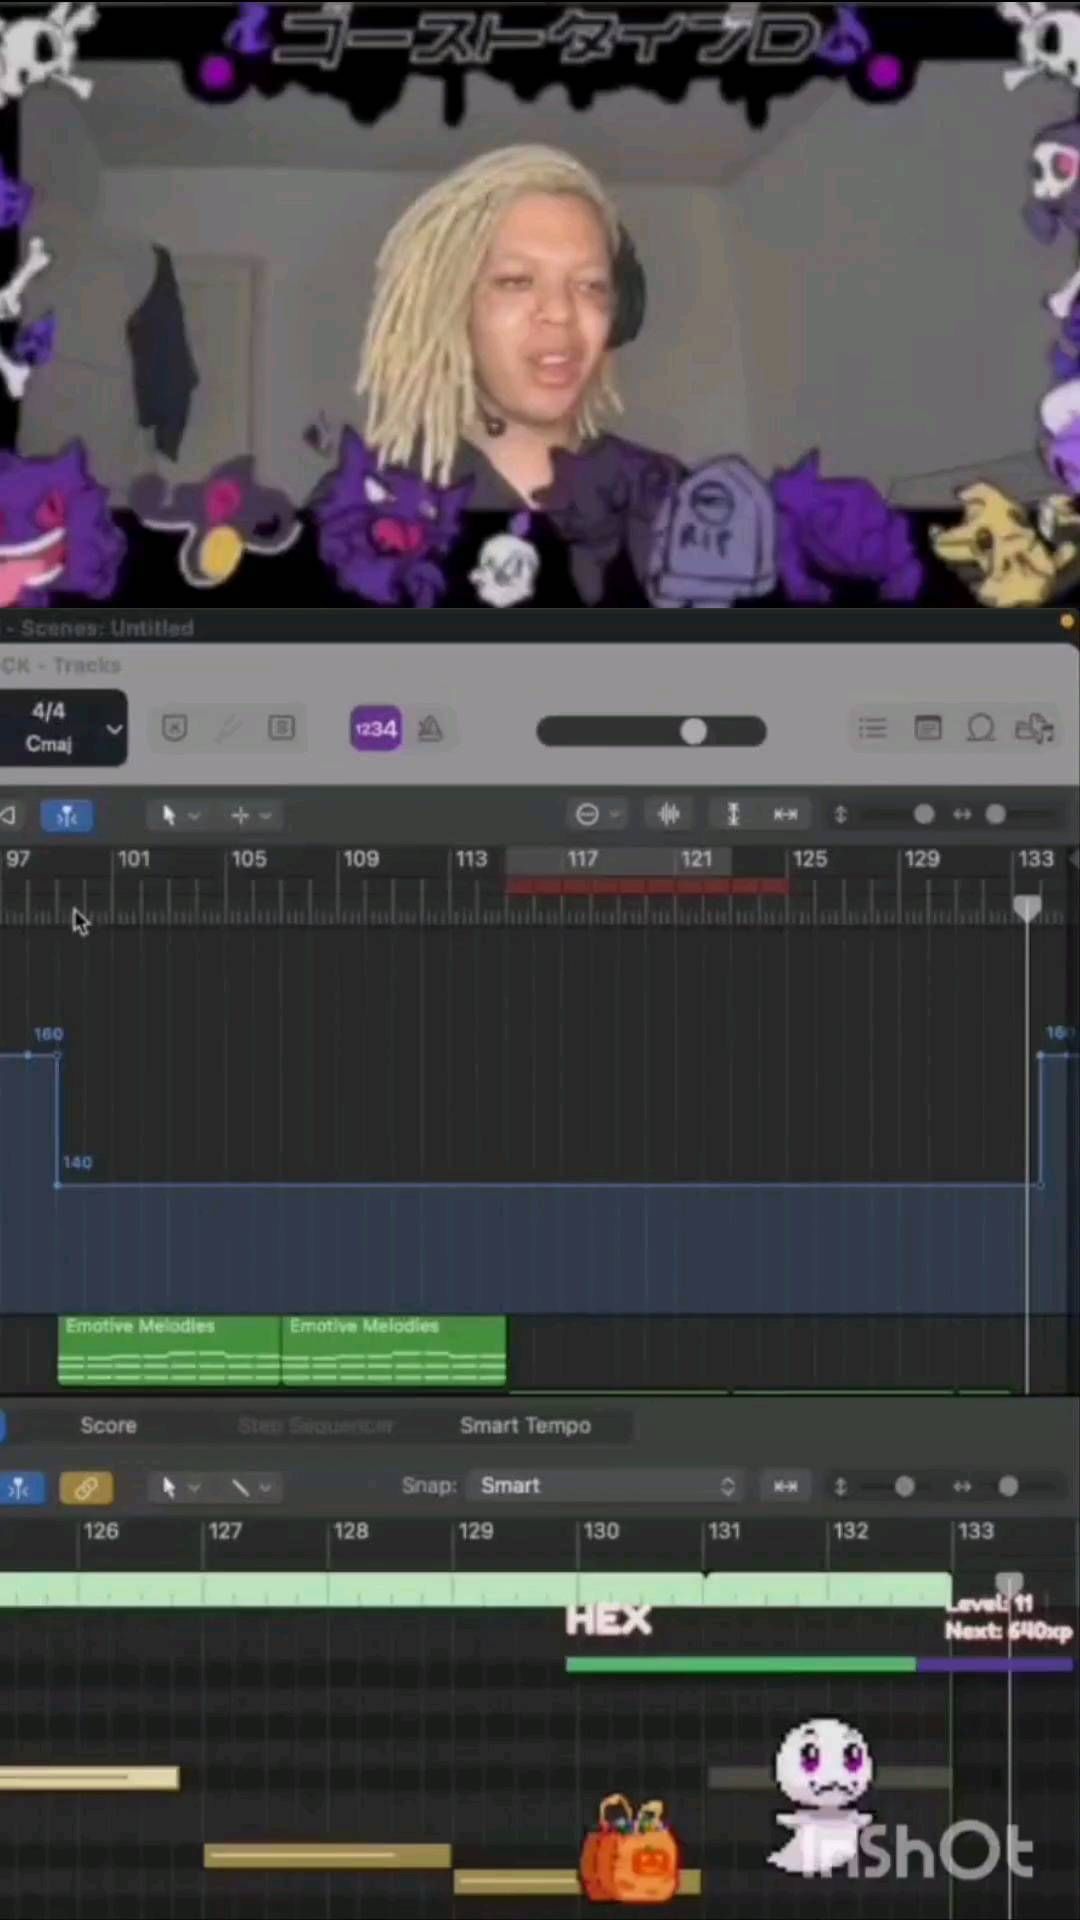Click the master volume slider knob
Viewport: 1080px width, 1920px height.
693,732
